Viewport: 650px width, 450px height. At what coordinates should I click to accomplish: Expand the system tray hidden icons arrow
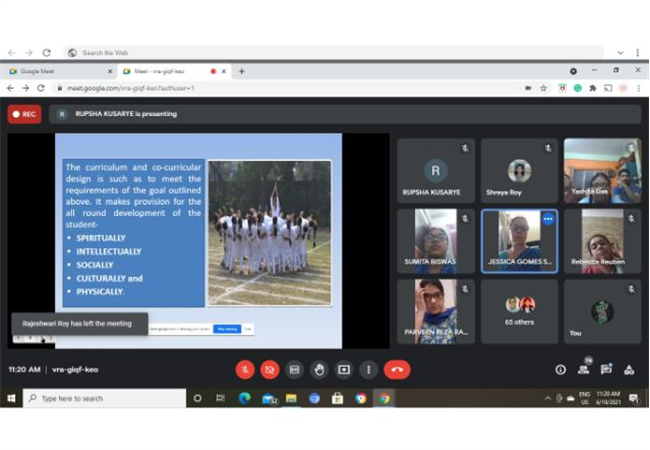(548, 398)
